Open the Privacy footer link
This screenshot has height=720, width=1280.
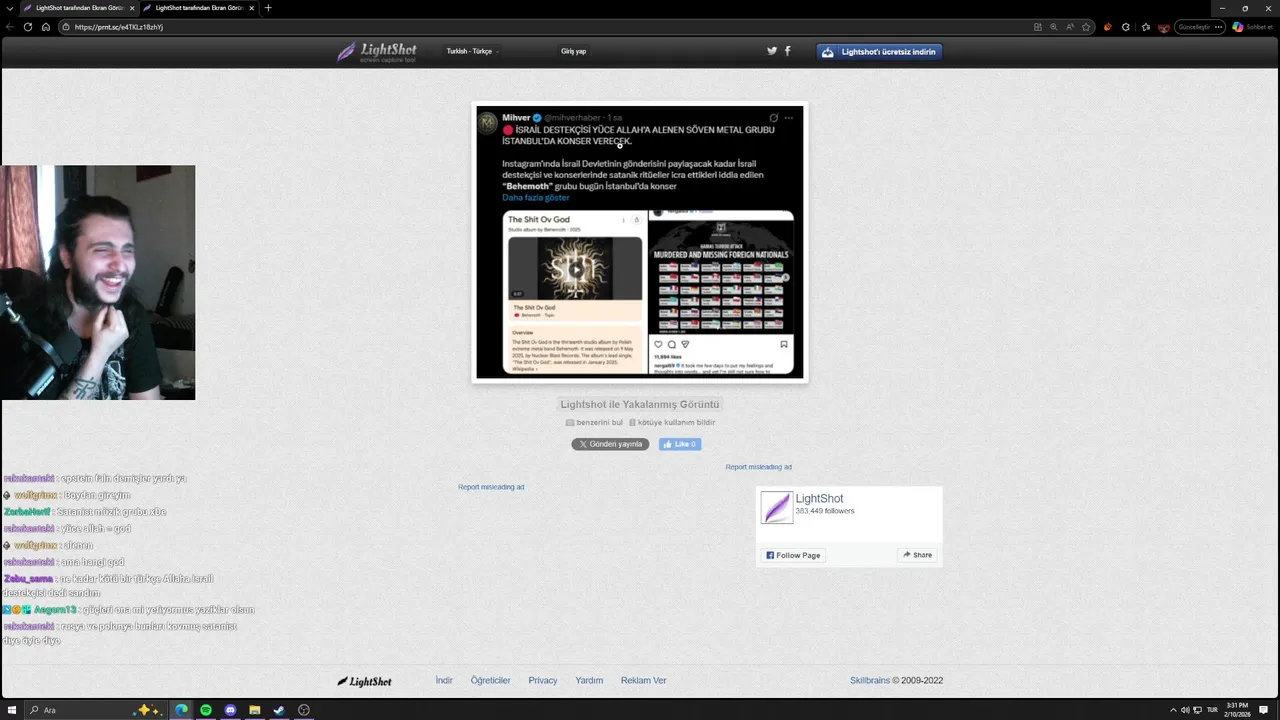point(543,680)
